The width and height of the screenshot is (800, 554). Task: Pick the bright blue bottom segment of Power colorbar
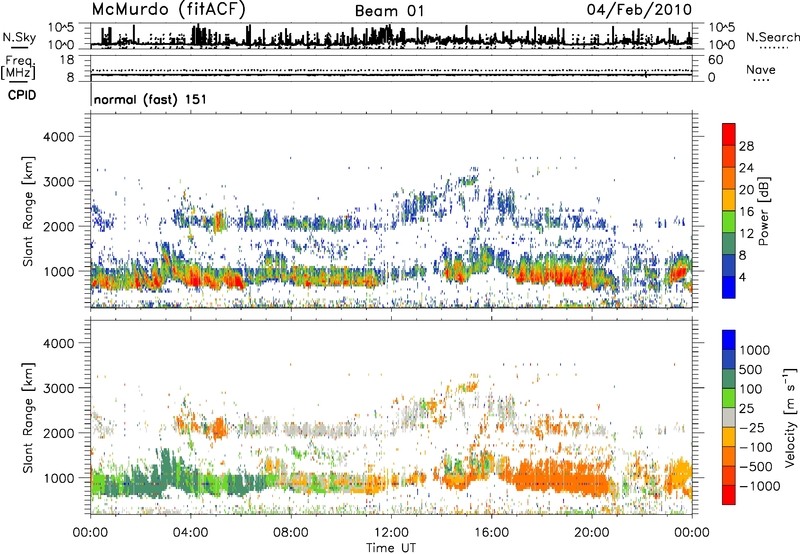(729, 287)
